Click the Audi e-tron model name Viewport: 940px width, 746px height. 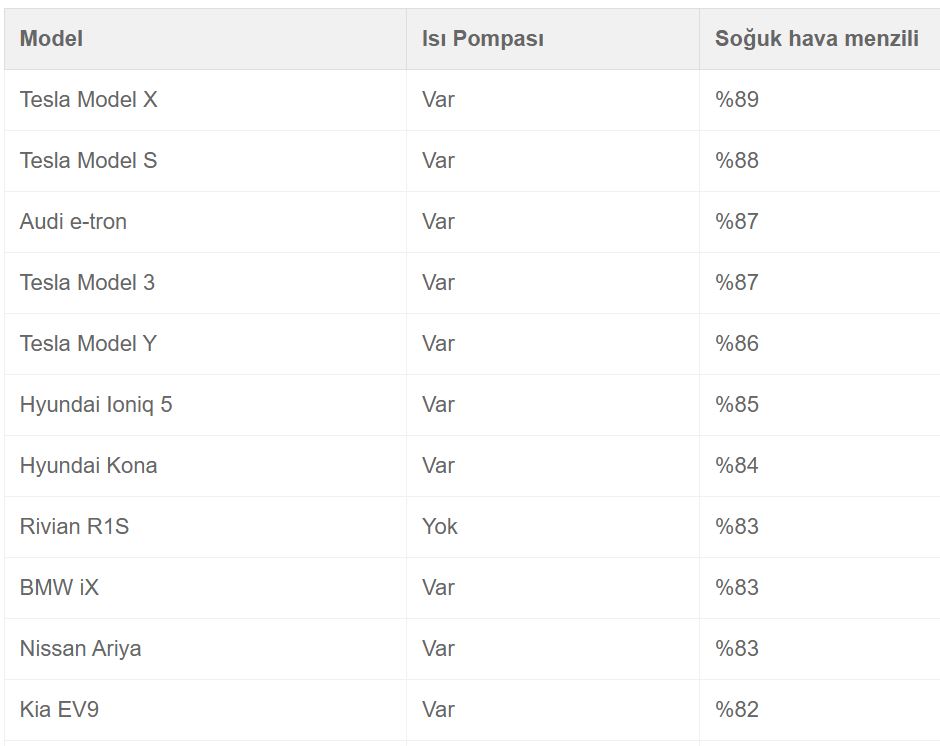(x=73, y=222)
